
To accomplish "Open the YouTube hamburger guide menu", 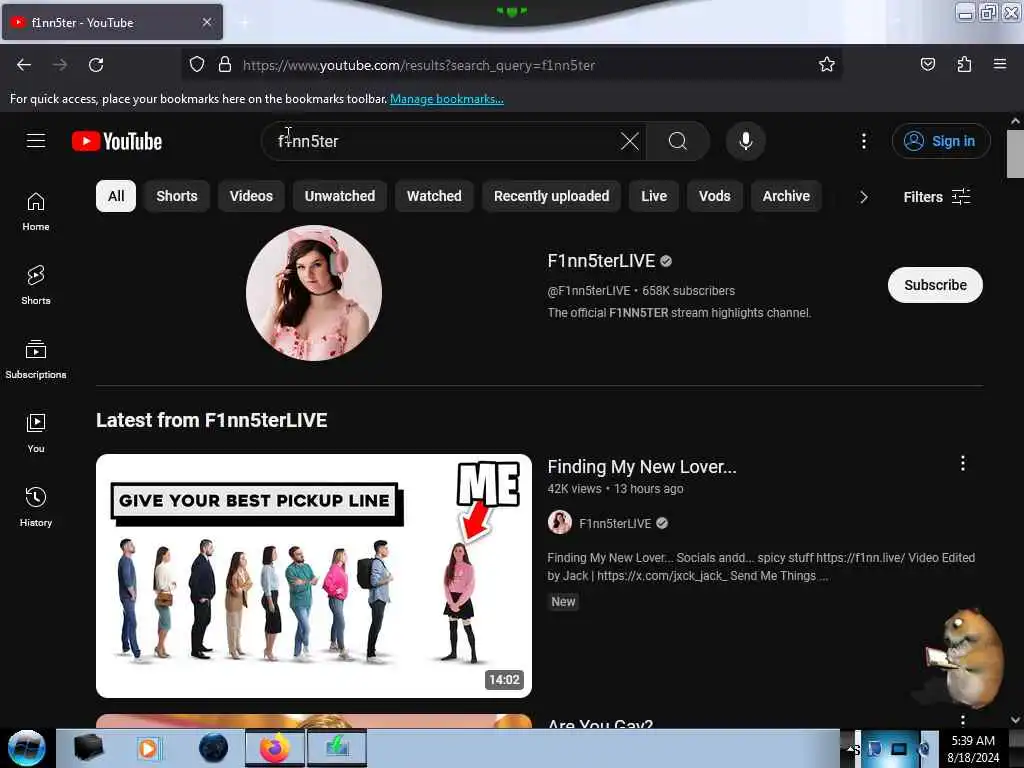I will point(36,140).
